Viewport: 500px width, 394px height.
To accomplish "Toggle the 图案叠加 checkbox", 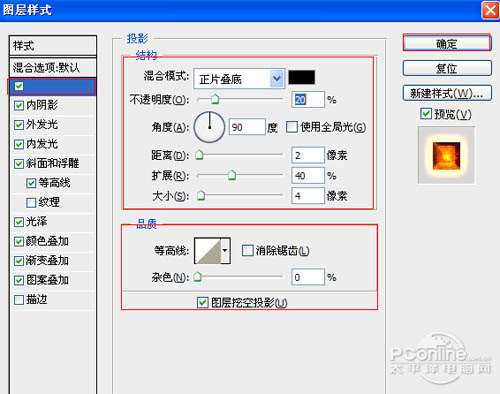I will [x=19, y=280].
